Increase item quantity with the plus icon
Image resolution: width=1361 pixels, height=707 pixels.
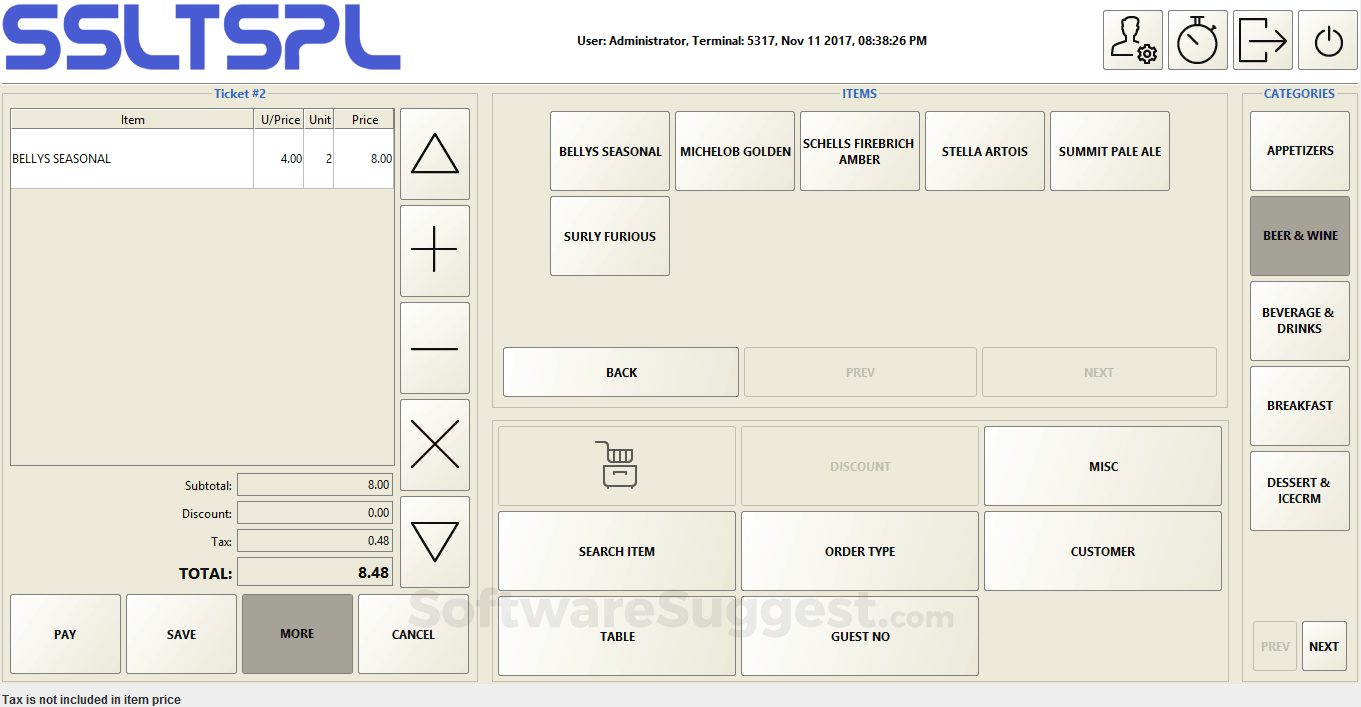434,250
